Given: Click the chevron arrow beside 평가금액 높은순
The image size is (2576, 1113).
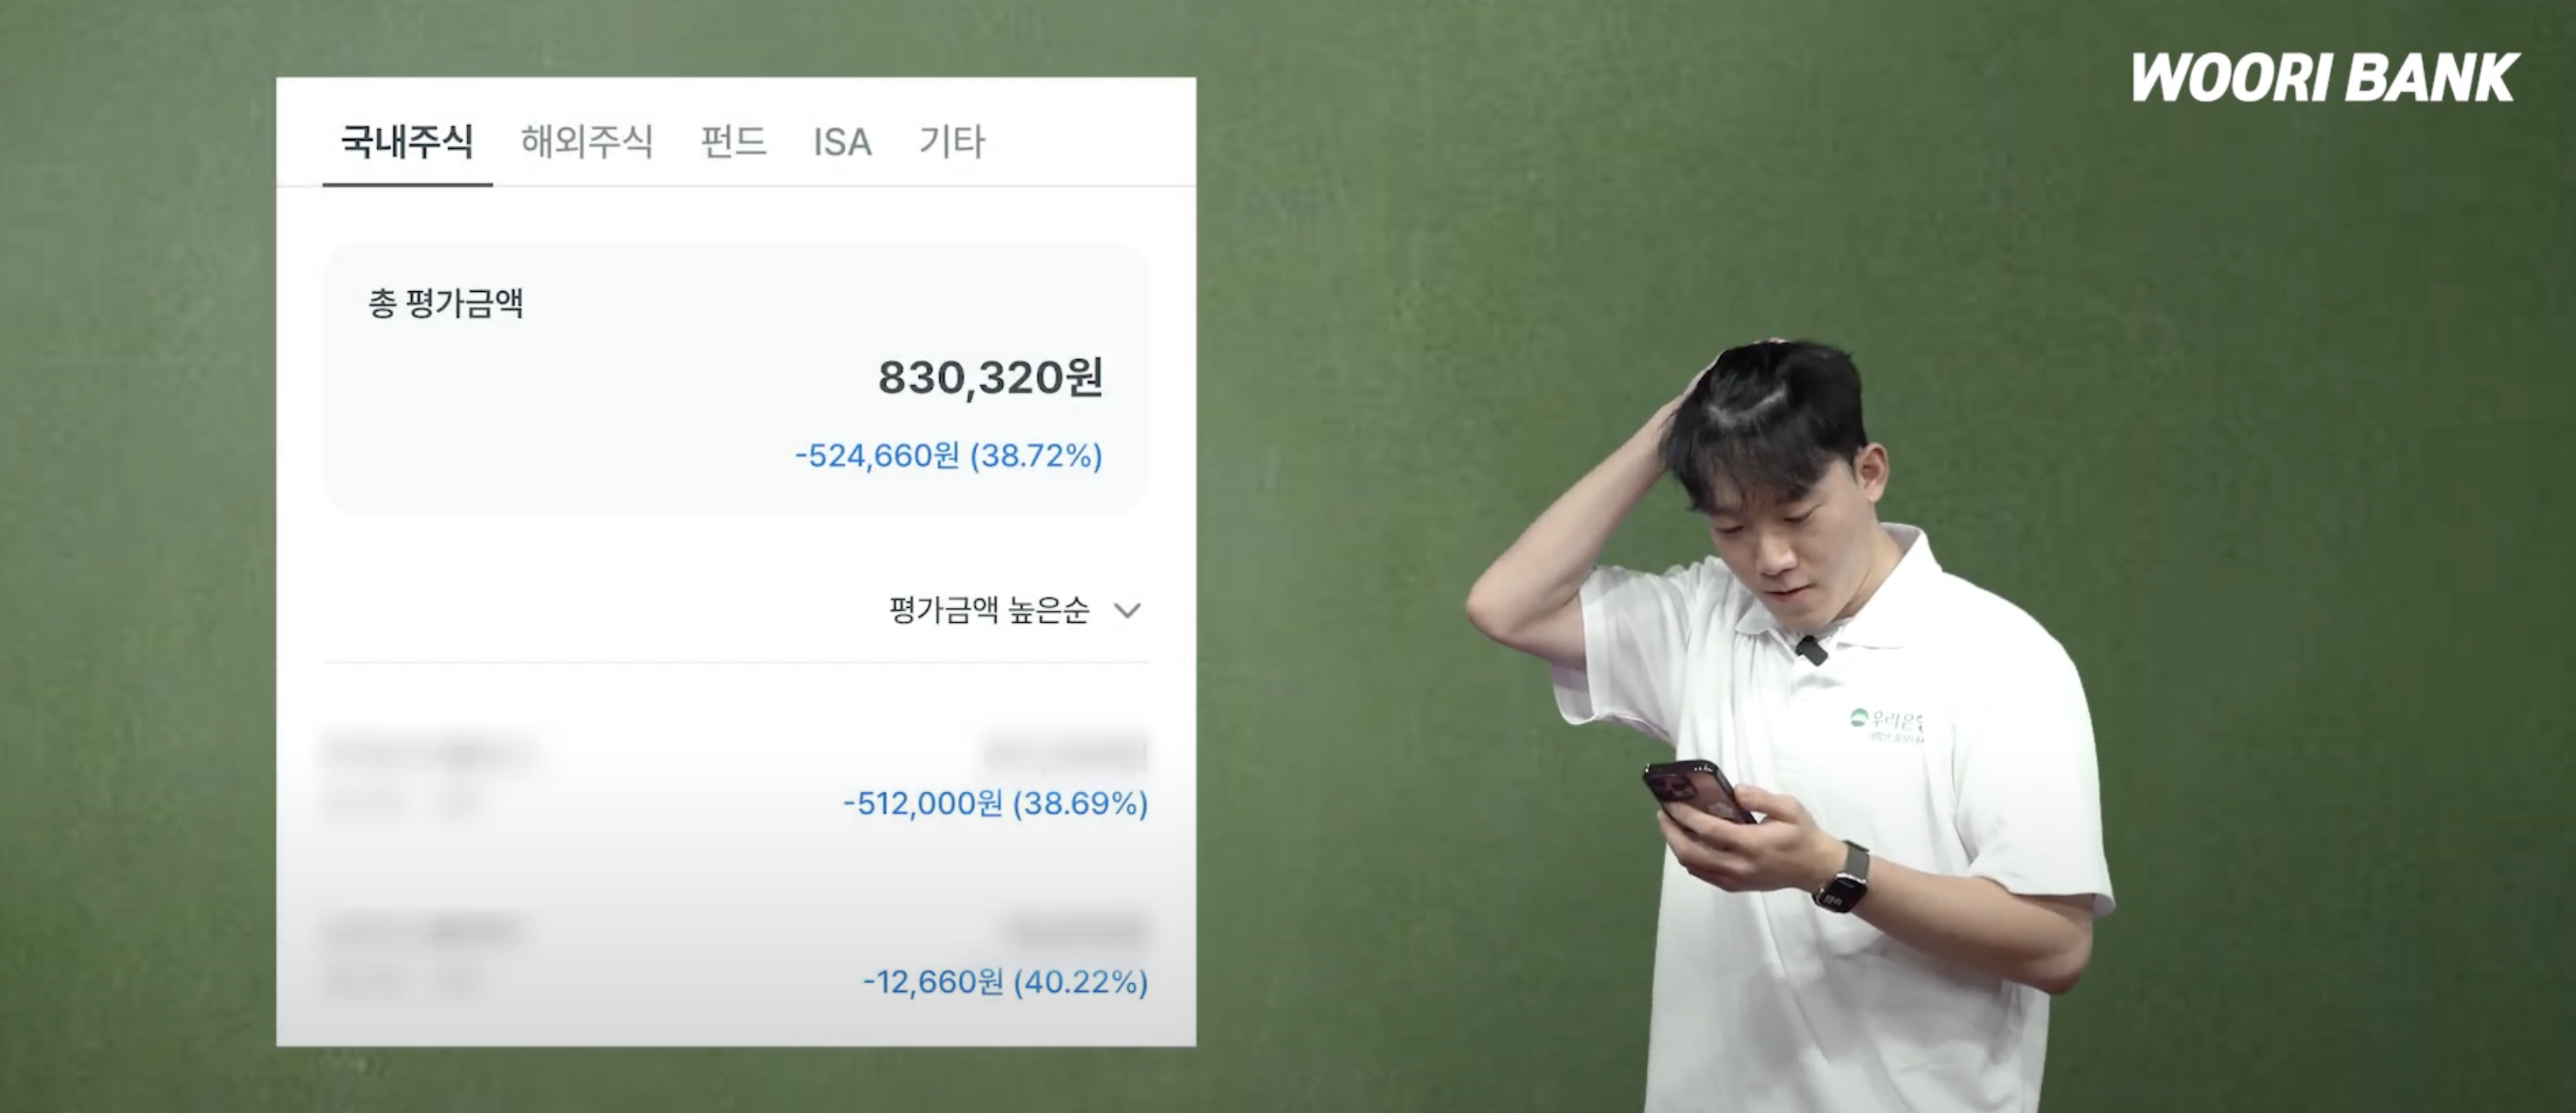Looking at the screenshot, I should (1127, 610).
